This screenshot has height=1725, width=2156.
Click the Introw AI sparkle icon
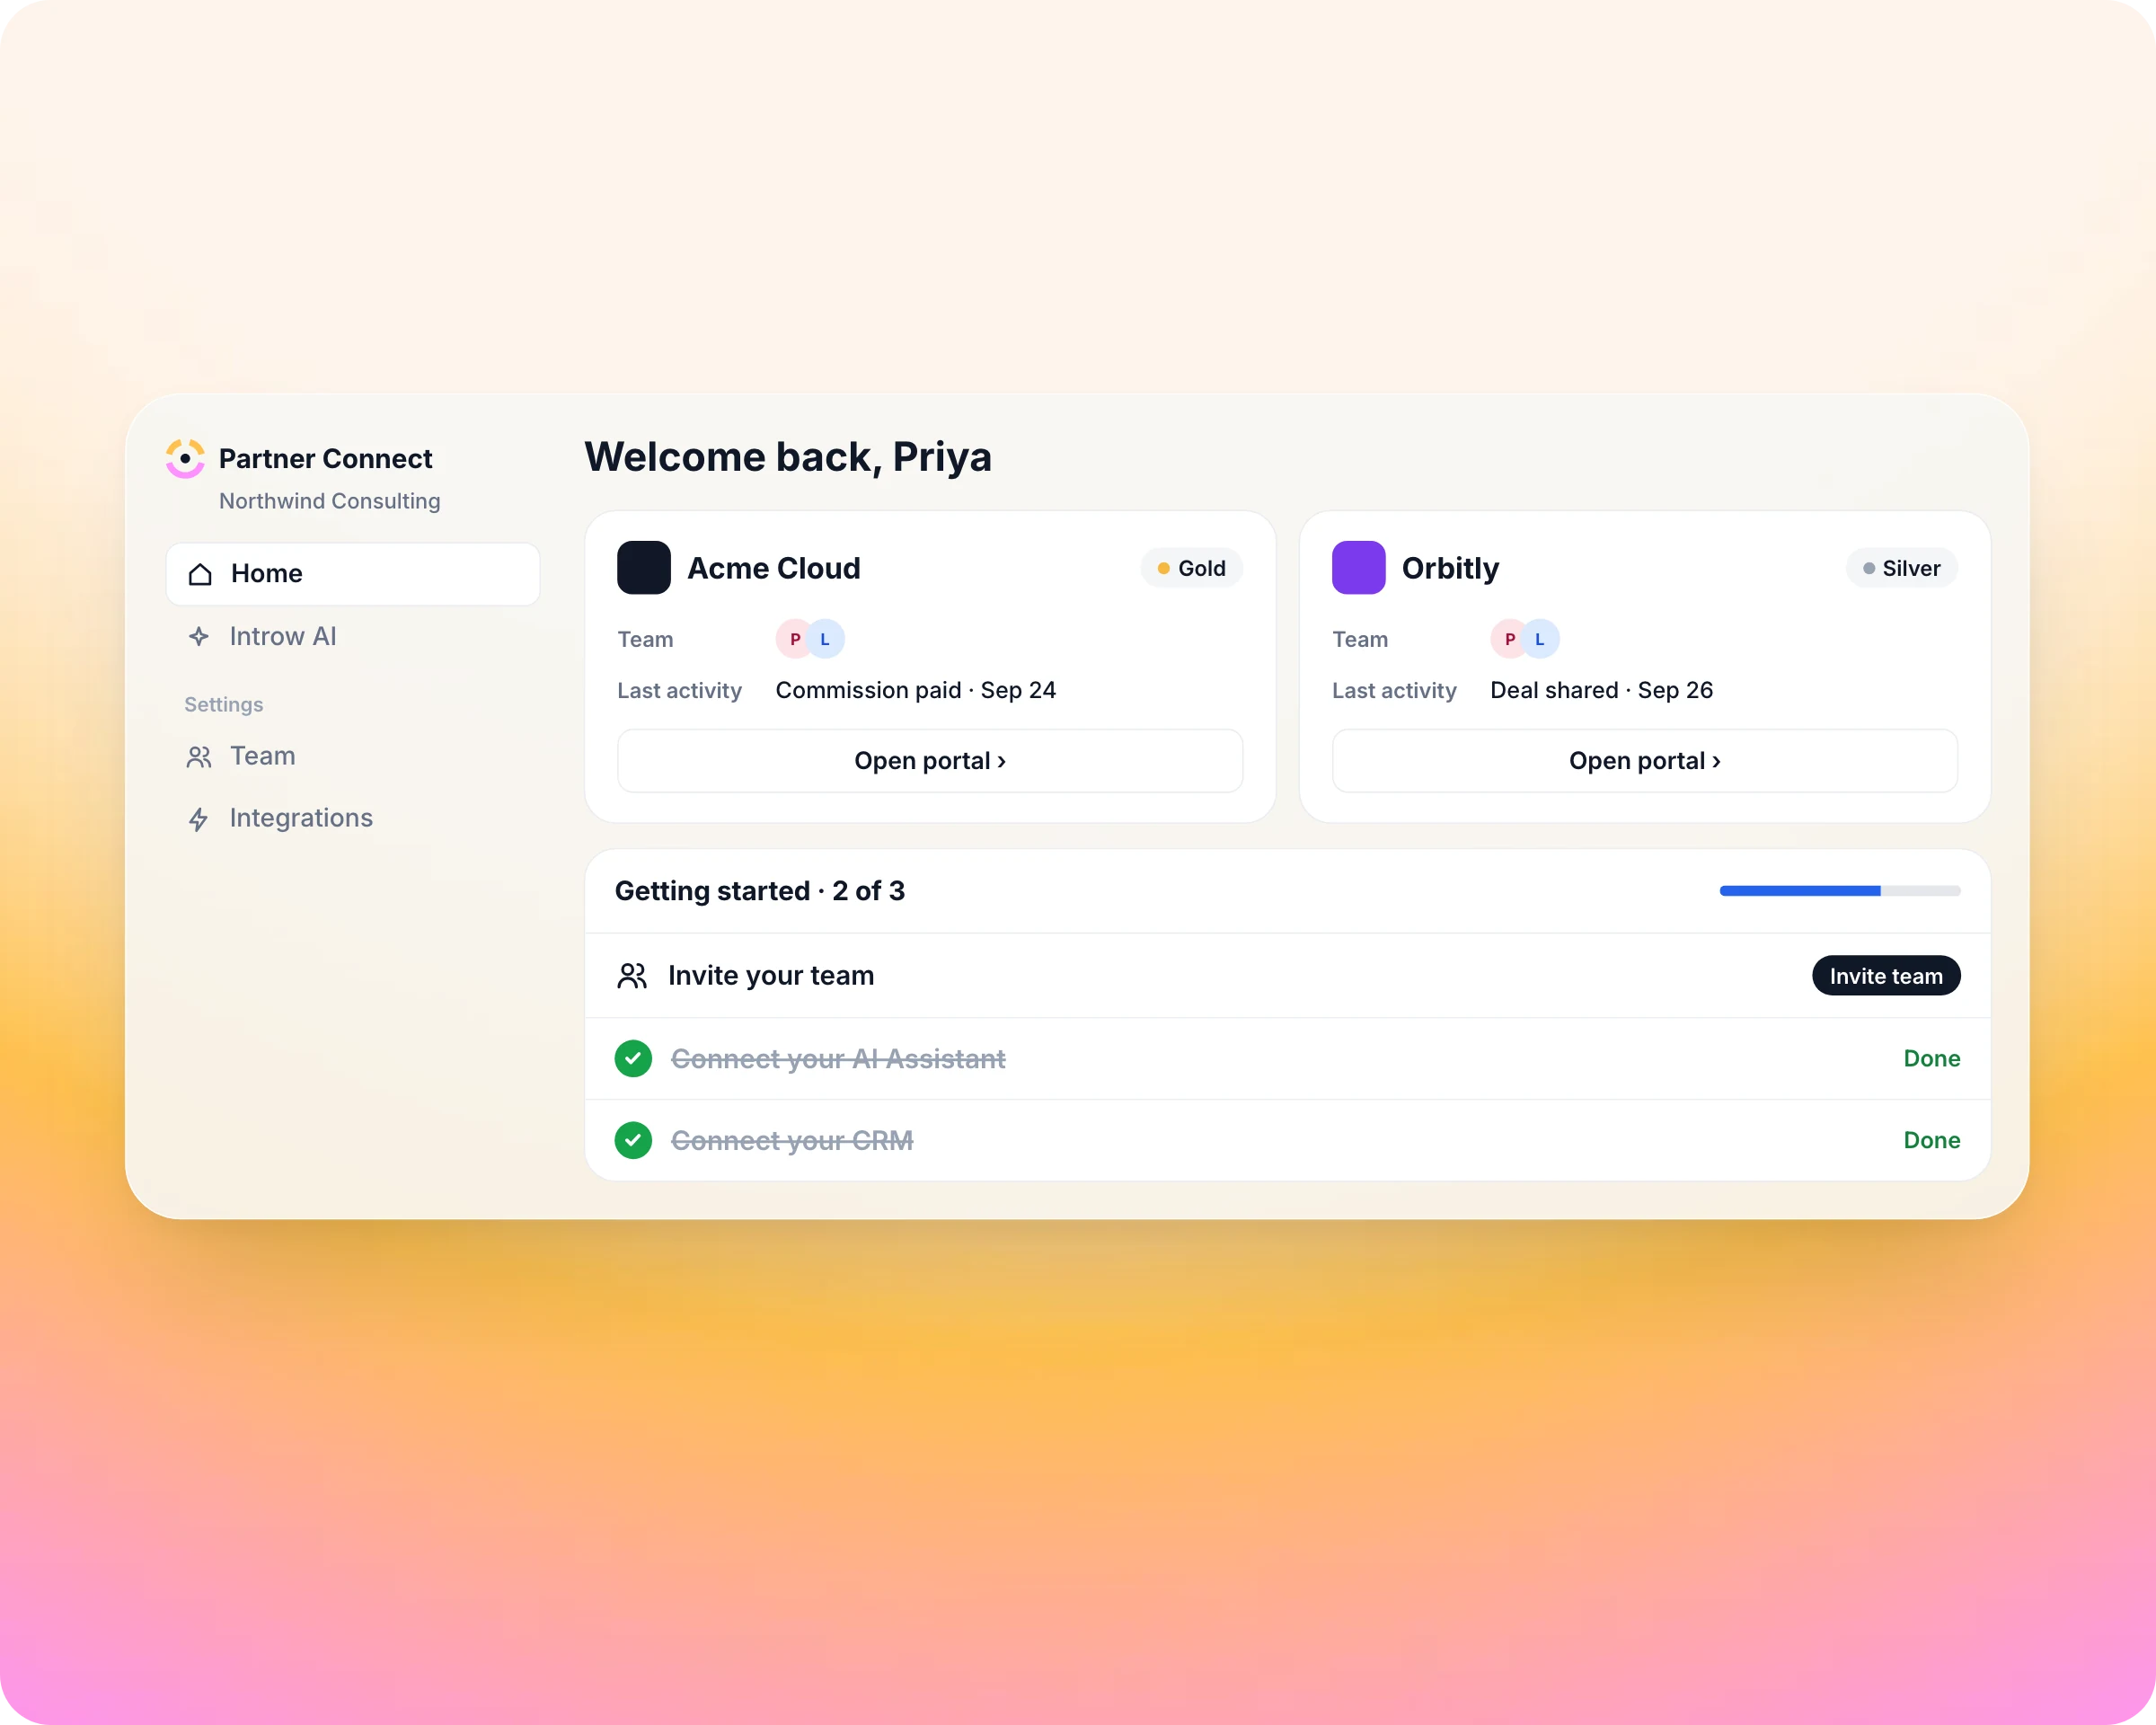(199, 636)
